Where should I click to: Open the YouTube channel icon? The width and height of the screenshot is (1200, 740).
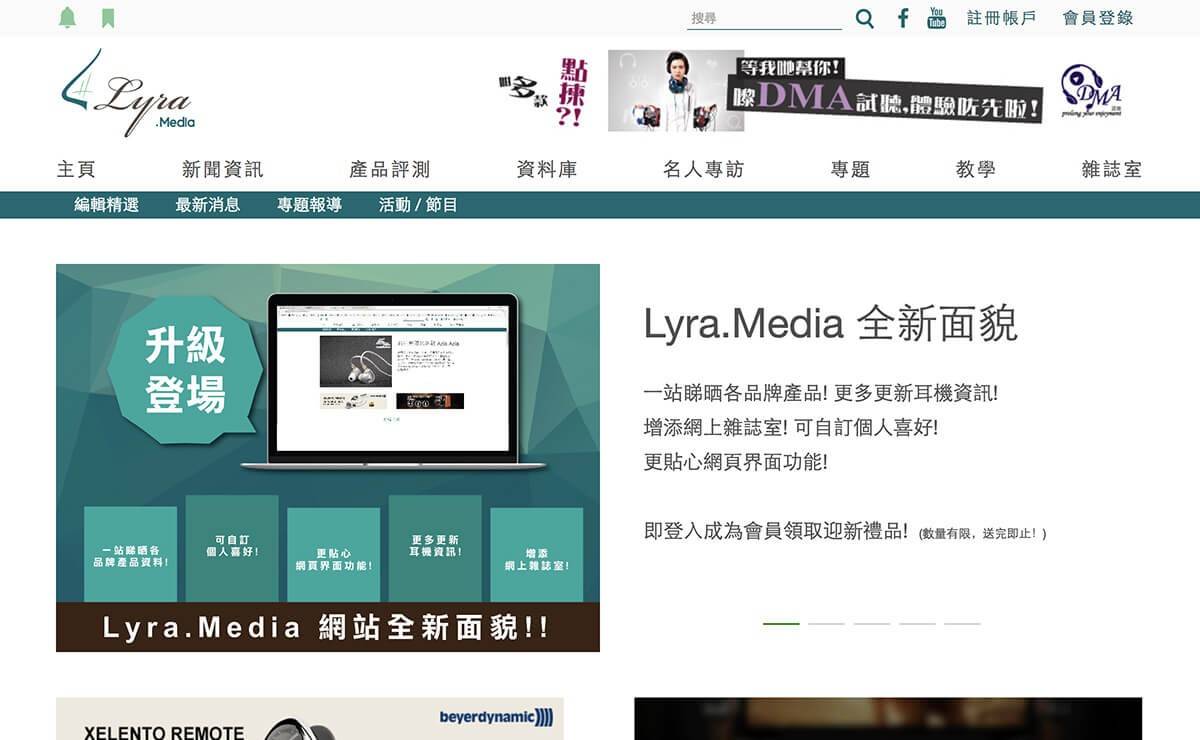click(x=936, y=18)
